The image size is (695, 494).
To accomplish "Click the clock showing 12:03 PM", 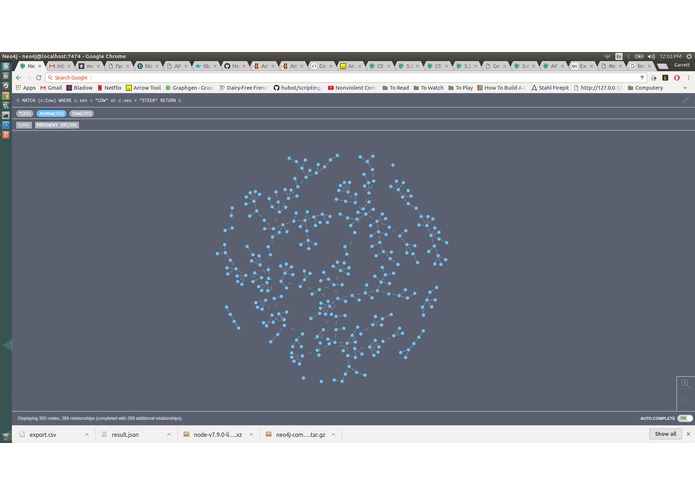I will pyautogui.click(x=670, y=56).
